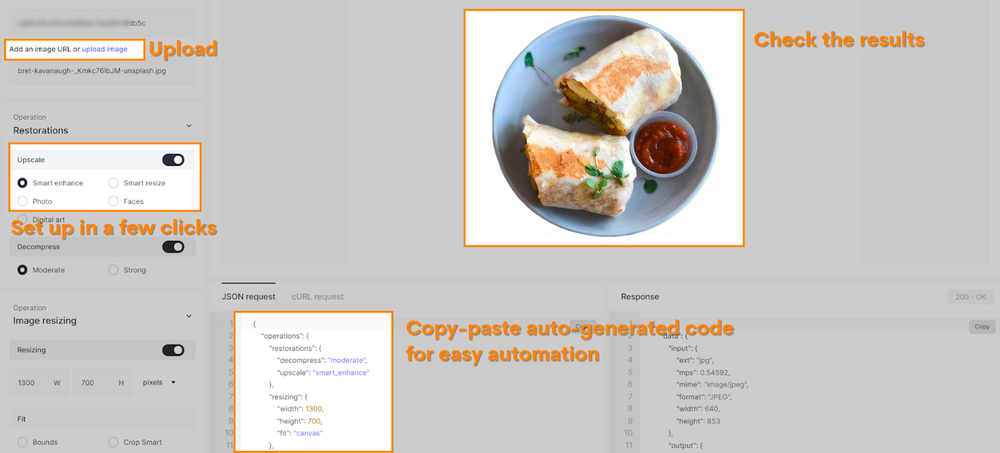The width and height of the screenshot is (1000, 453).
Task: Click the "smart_enhance" value in JSON request
Action: (341, 372)
